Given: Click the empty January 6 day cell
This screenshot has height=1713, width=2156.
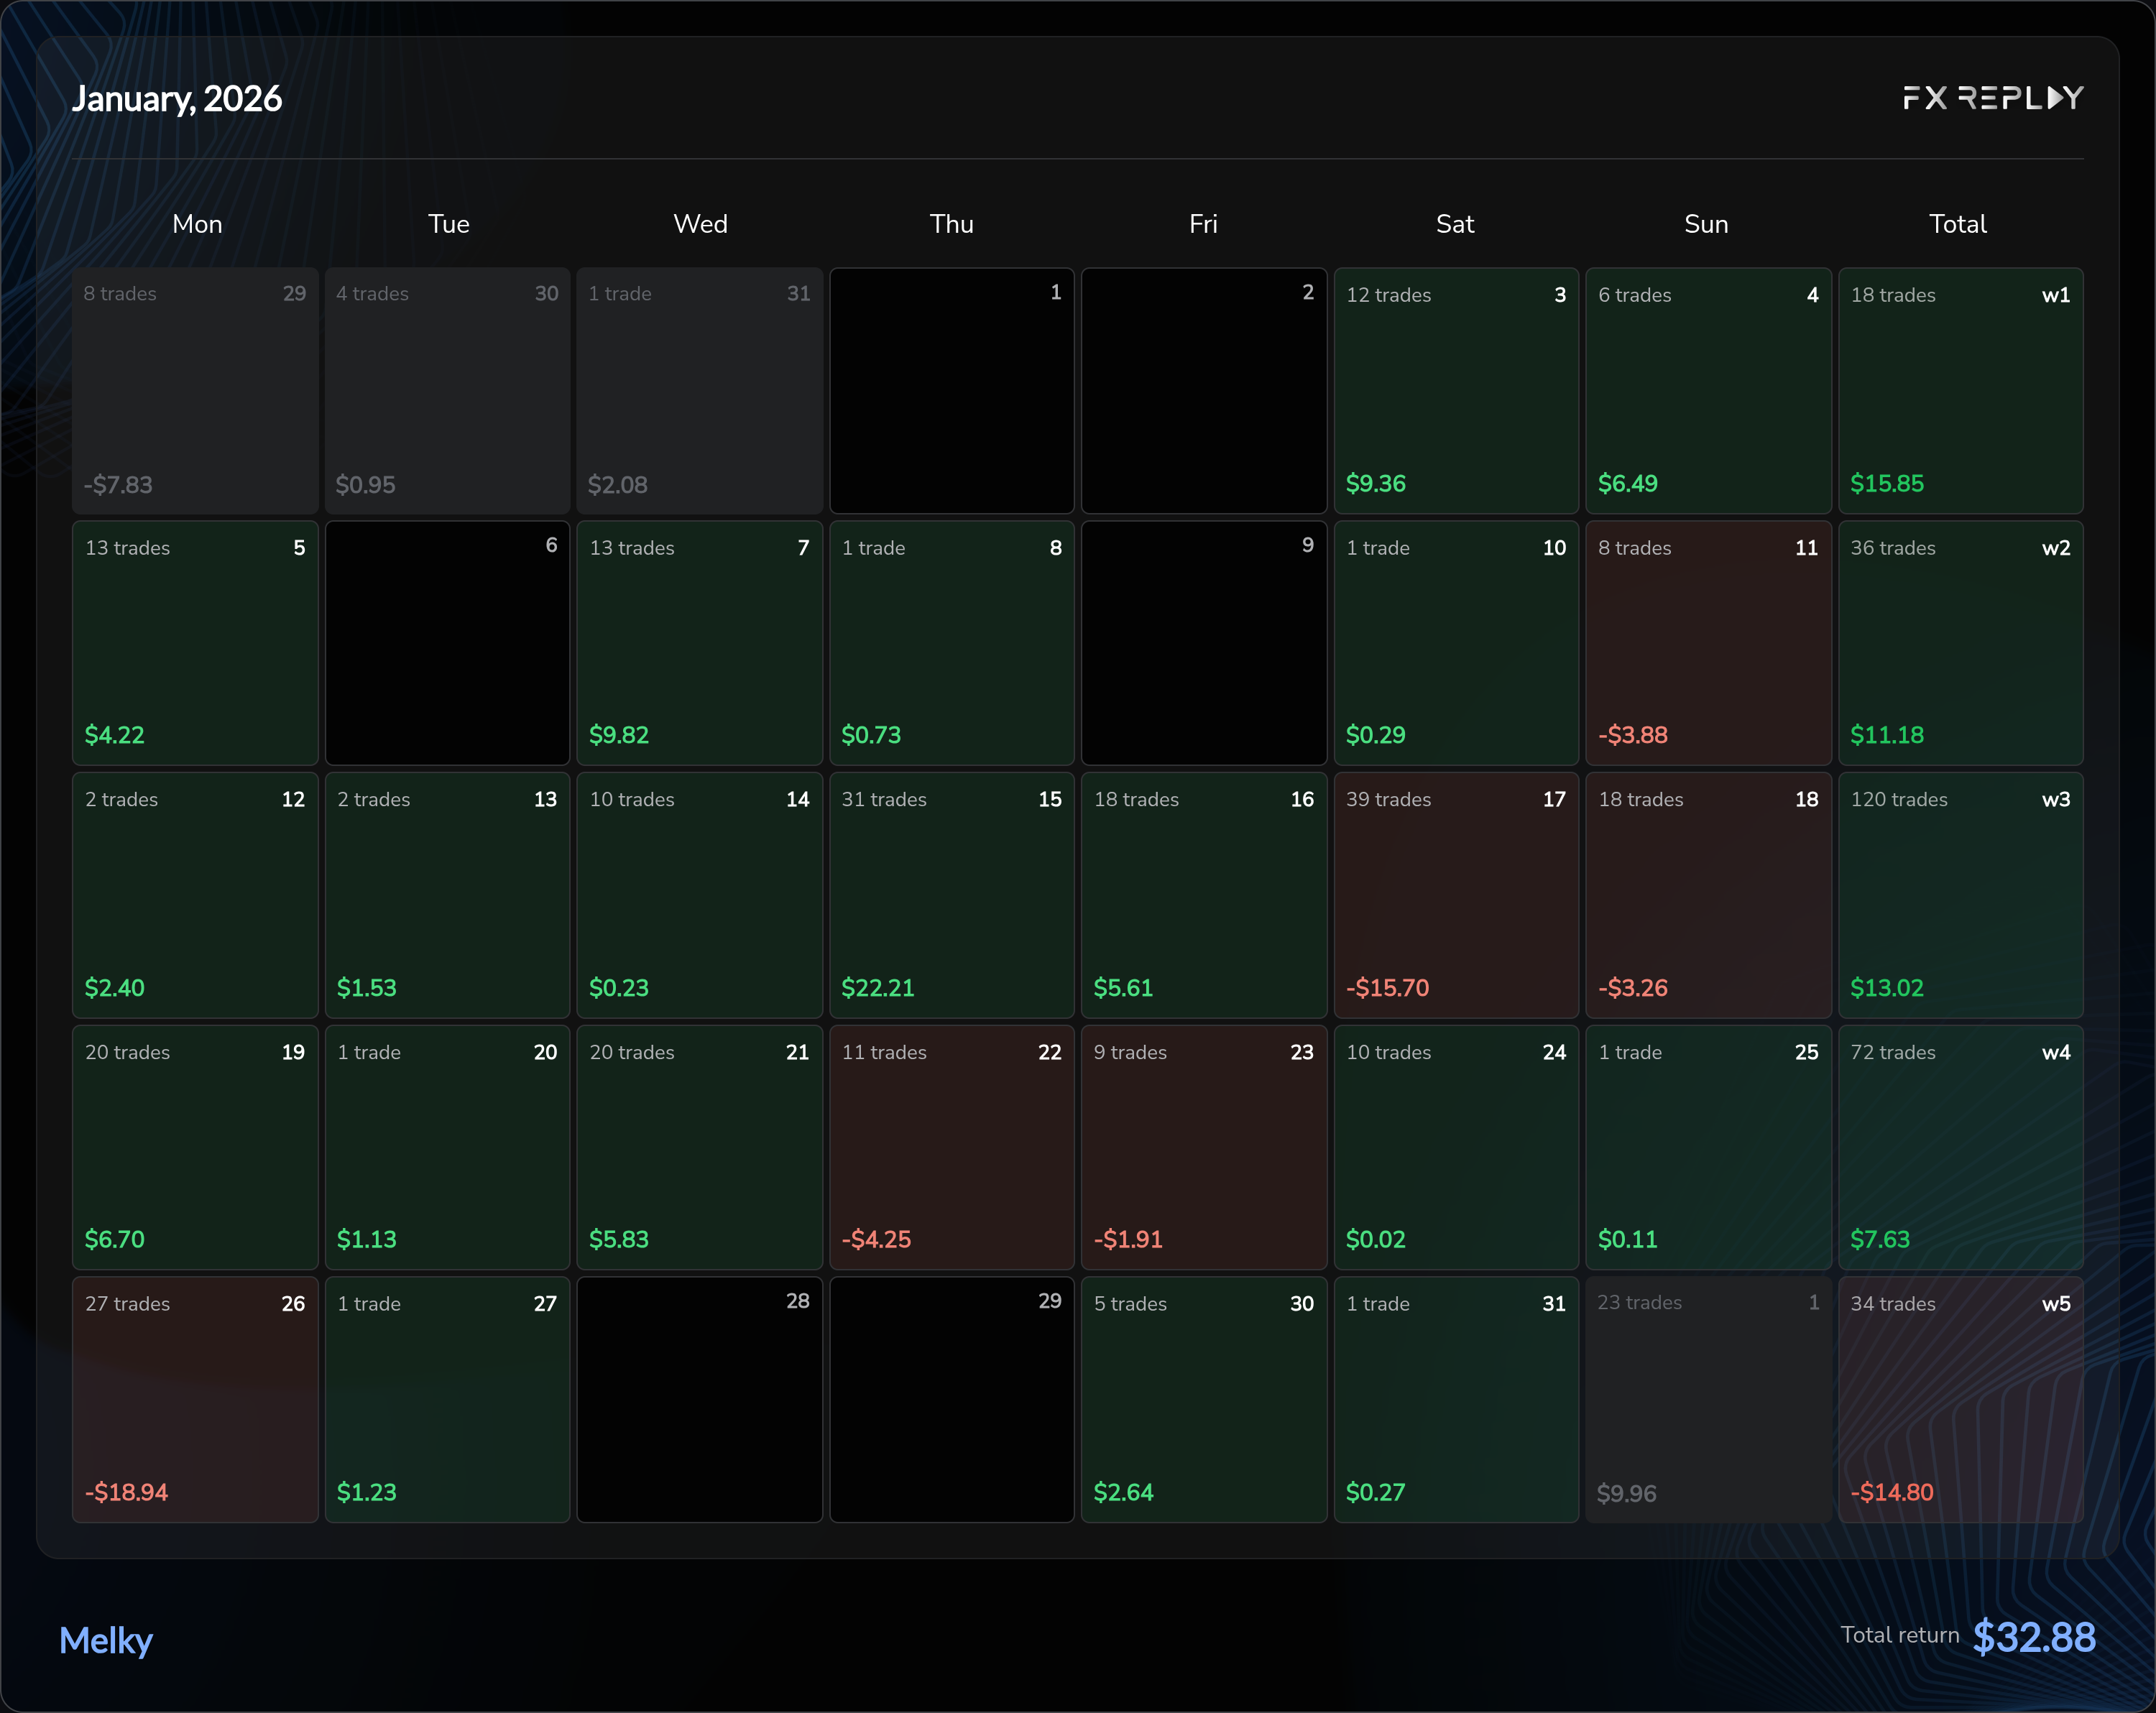Looking at the screenshot, I should (447, 643).
